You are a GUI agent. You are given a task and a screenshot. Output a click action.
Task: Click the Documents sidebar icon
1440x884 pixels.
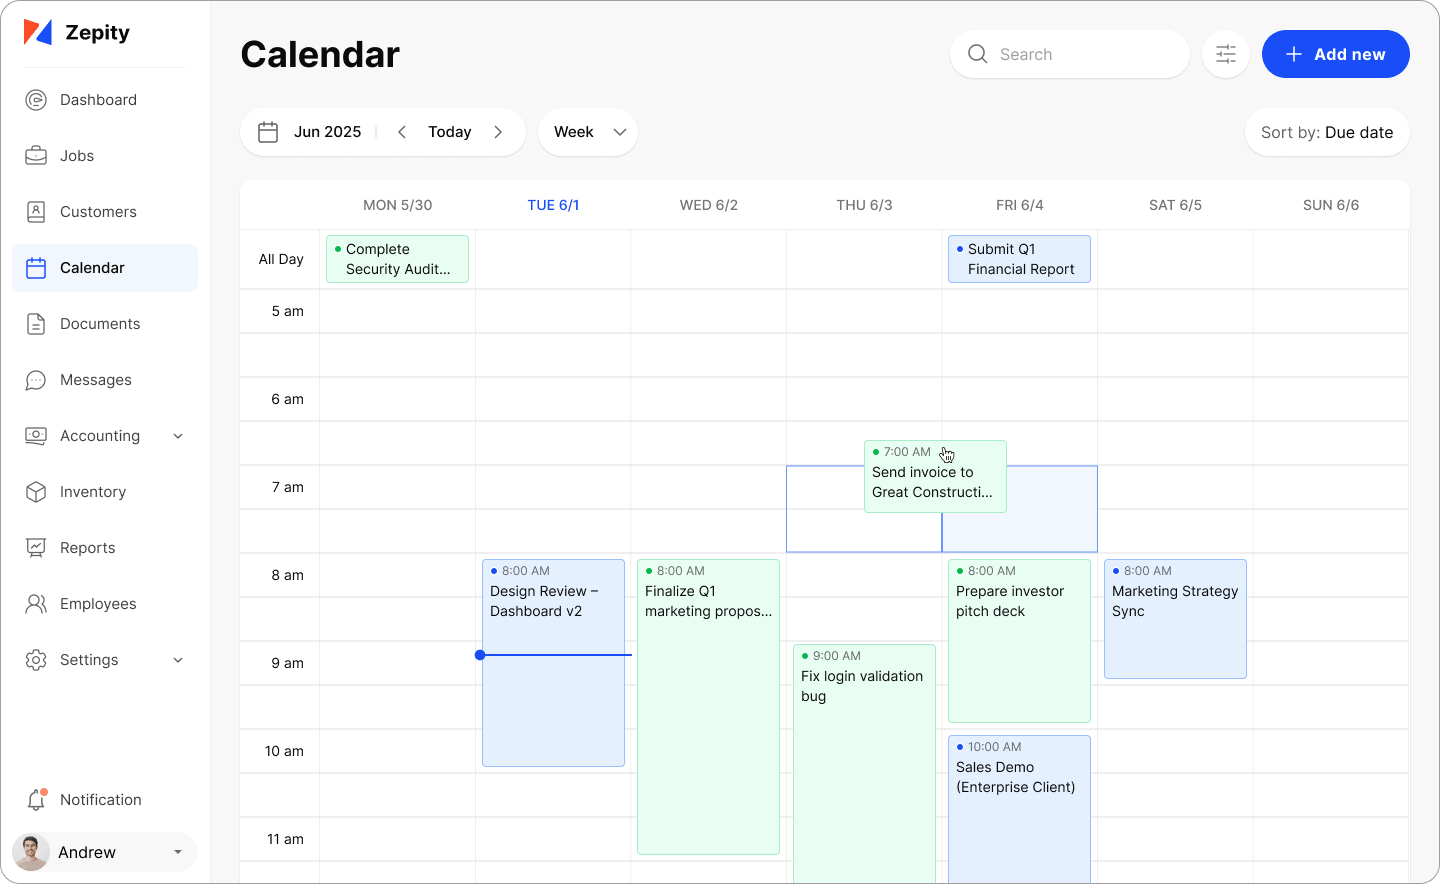click(36, 324)
